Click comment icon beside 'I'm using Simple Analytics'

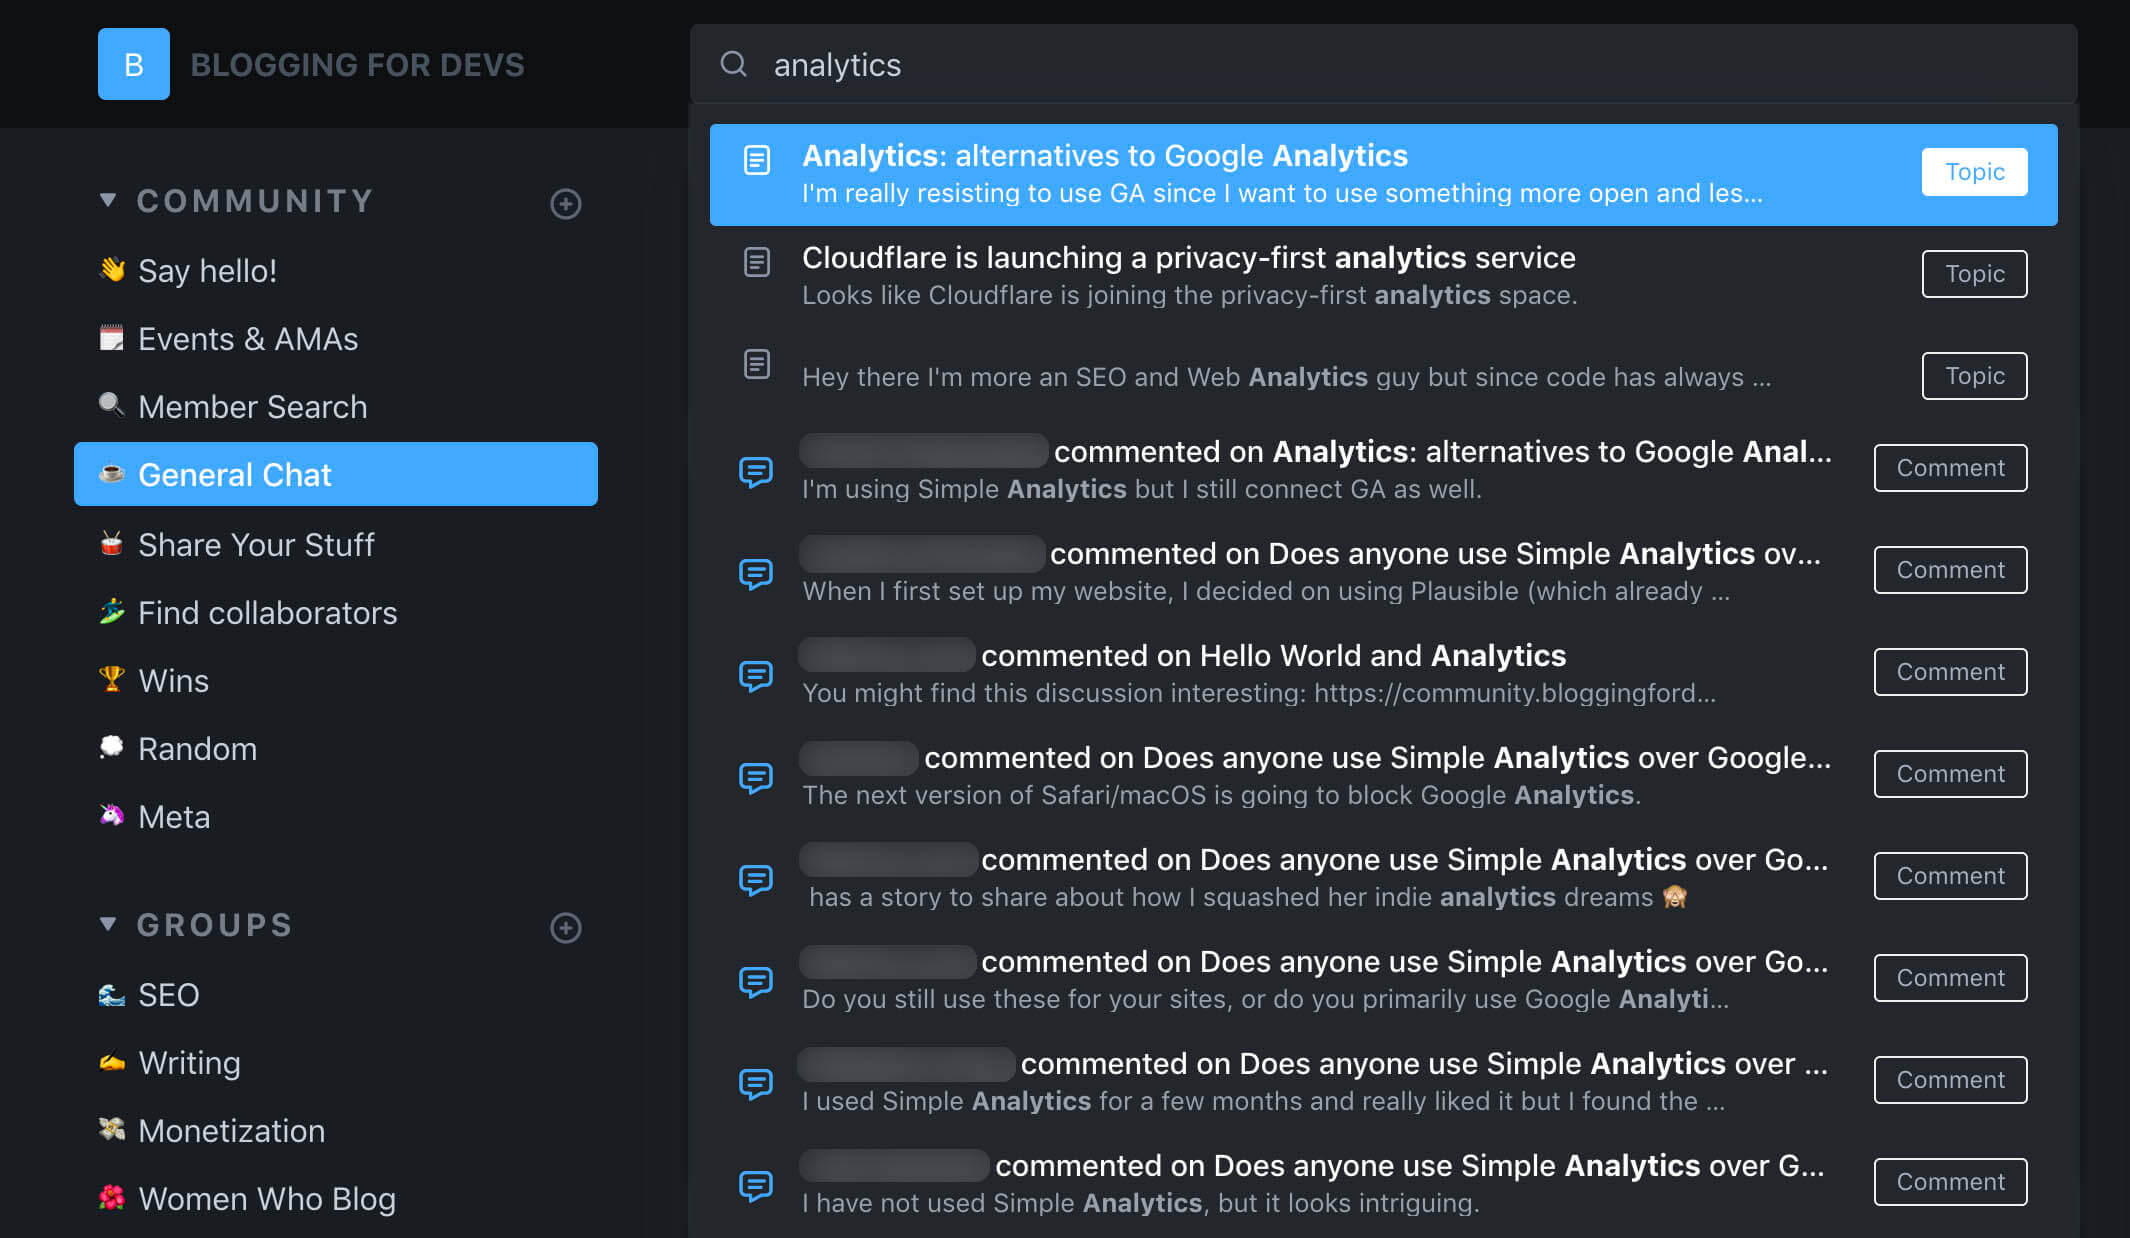click(x=756, y=472)
